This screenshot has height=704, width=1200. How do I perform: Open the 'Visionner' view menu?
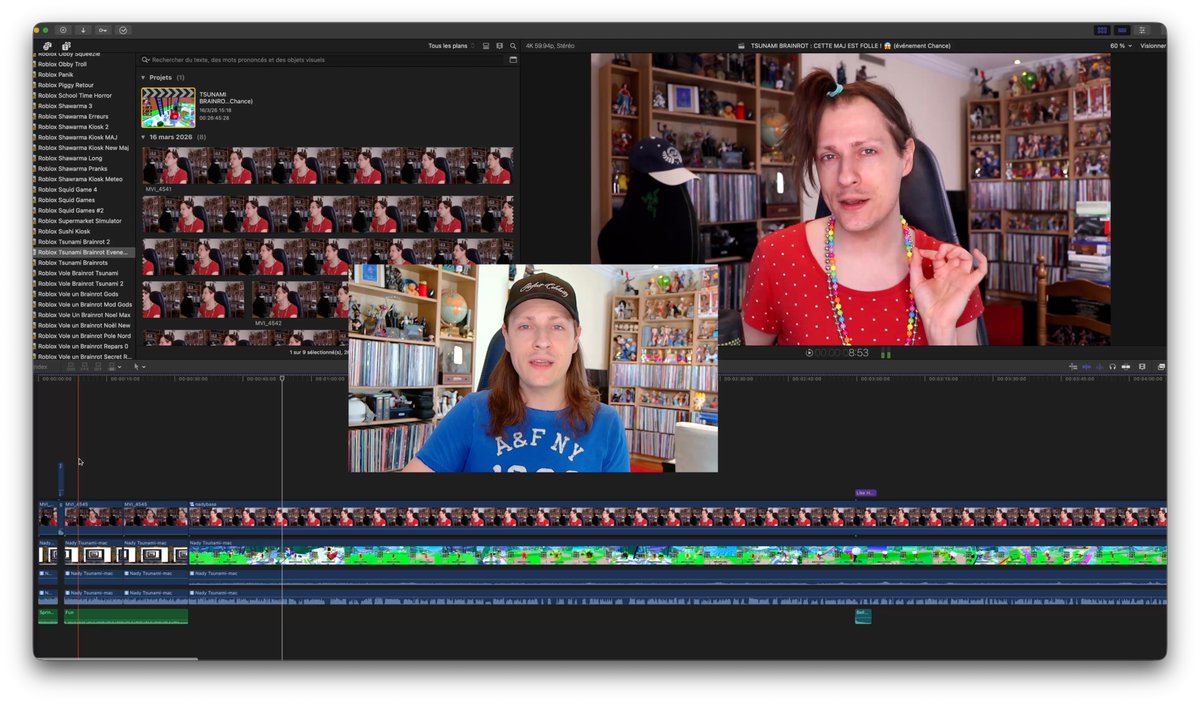[1152, 46]
